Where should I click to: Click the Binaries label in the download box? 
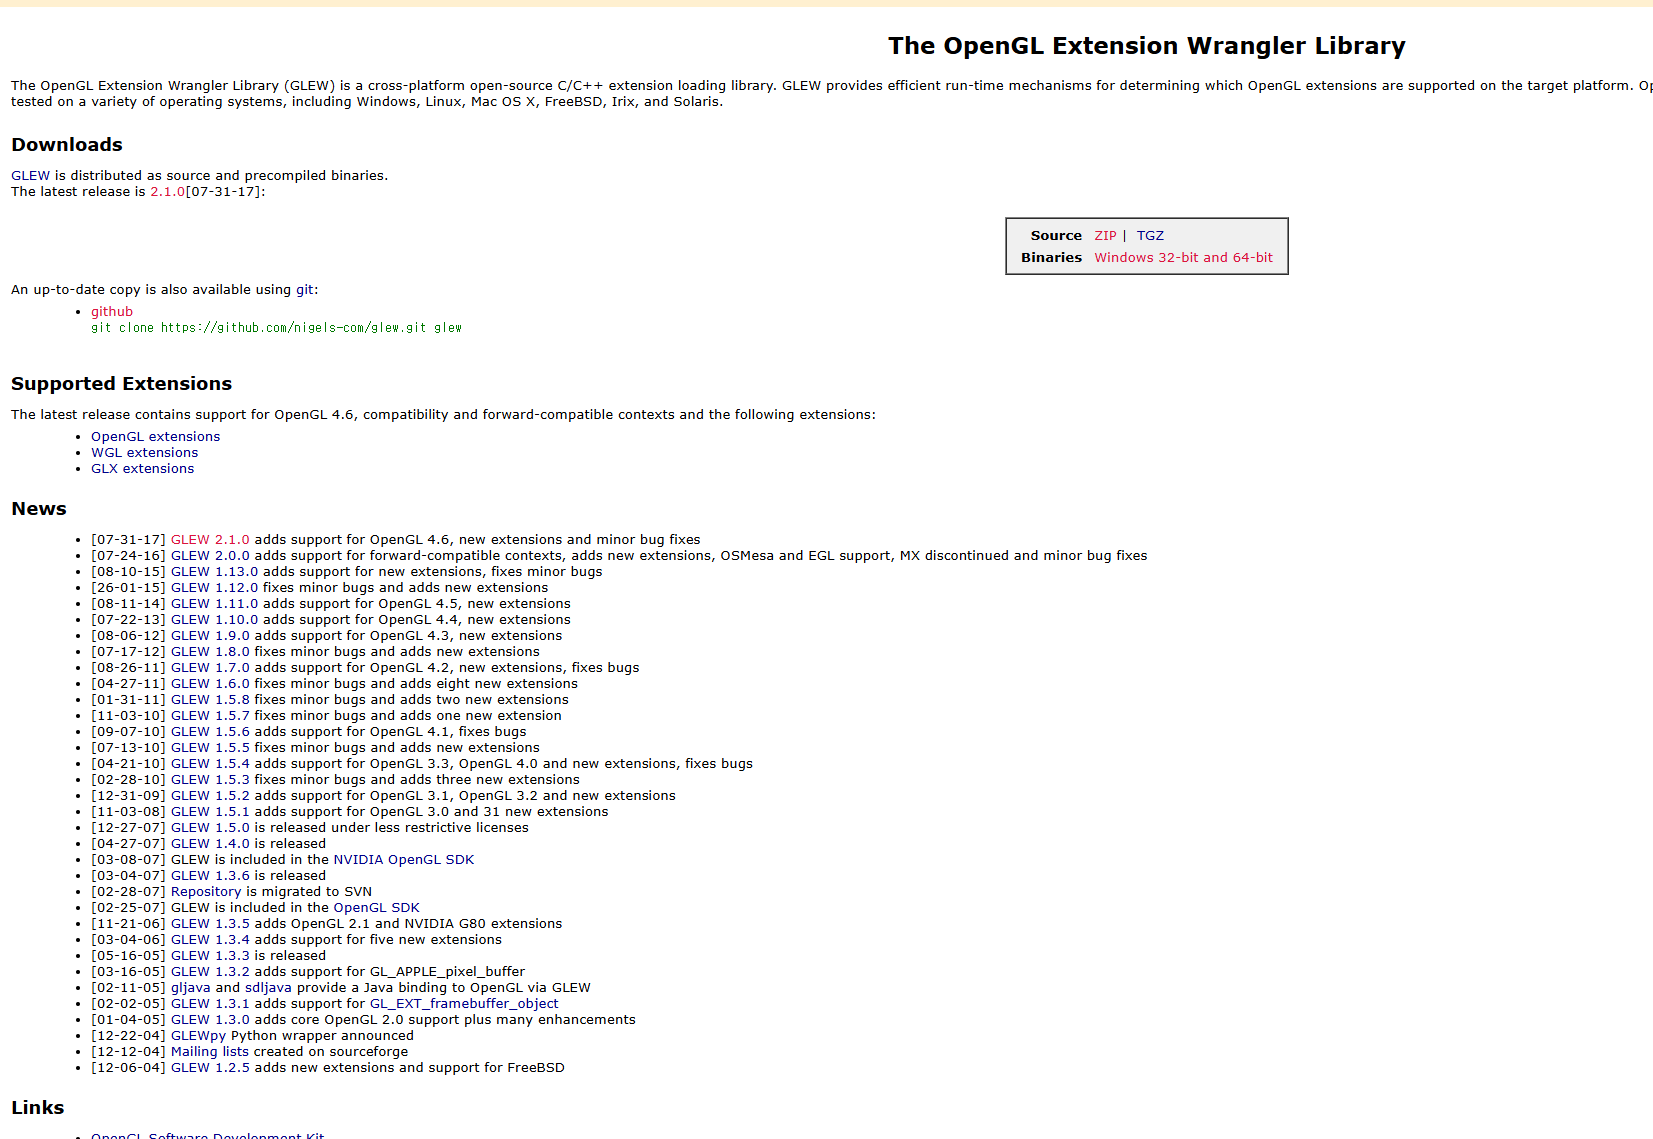click(1051, 258)
